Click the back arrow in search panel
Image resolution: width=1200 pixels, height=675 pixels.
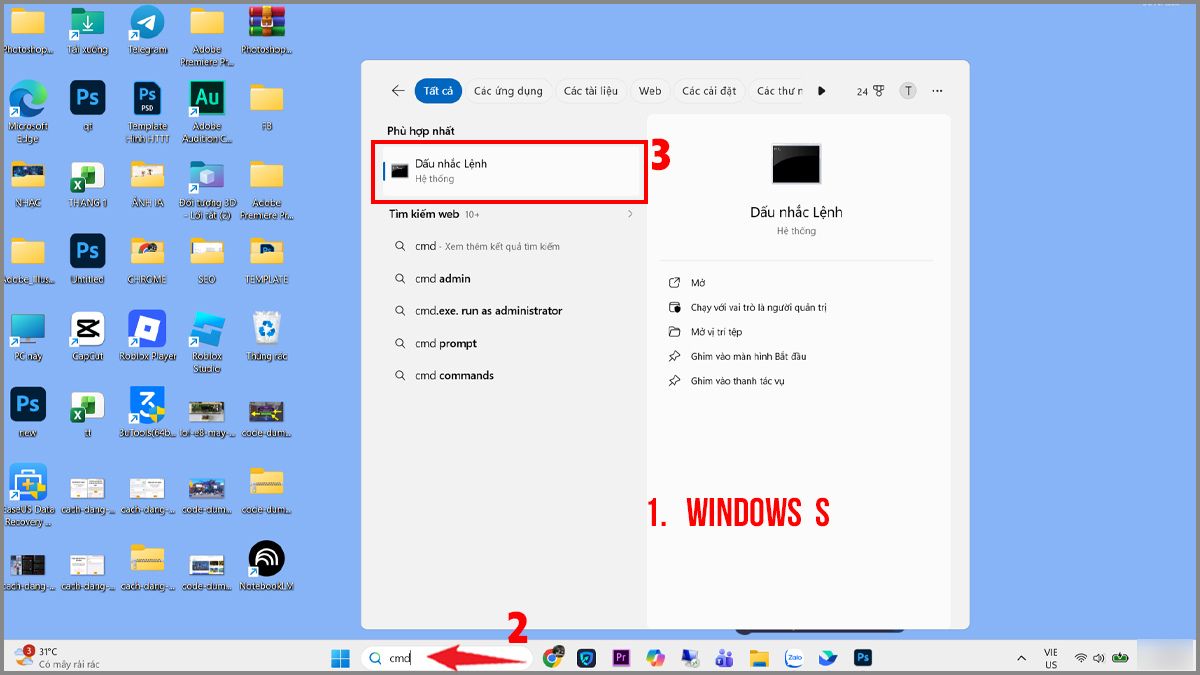[x=398, y=91]
